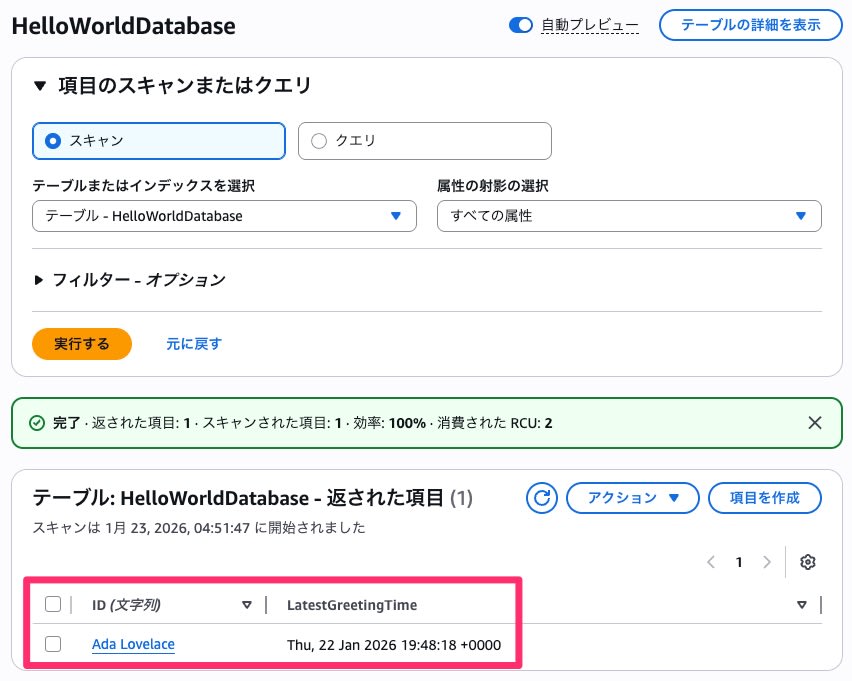Open the すべての属性 attribute projection dropdown
Image resolution: width=852 pixels, height=681 pixels.
[x=629, y=215]
